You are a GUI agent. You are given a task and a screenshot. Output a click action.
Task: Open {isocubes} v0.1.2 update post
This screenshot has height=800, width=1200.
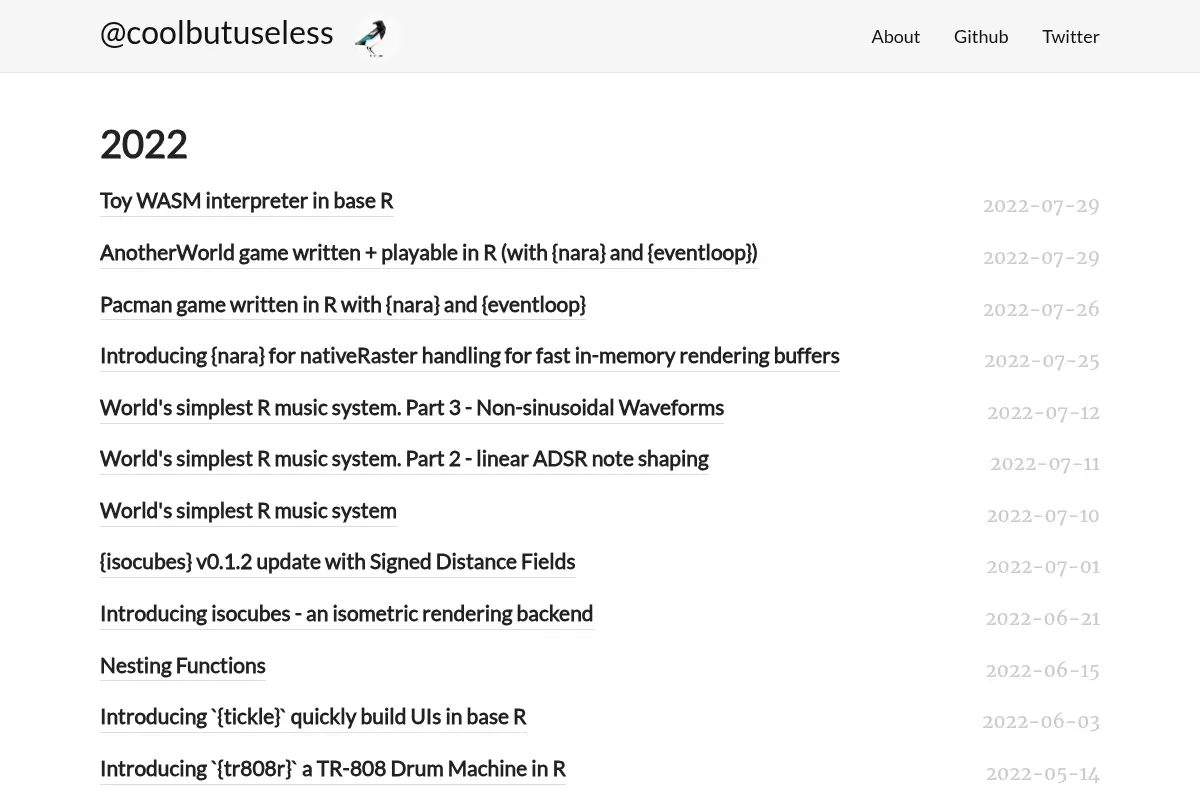point(338,562)
